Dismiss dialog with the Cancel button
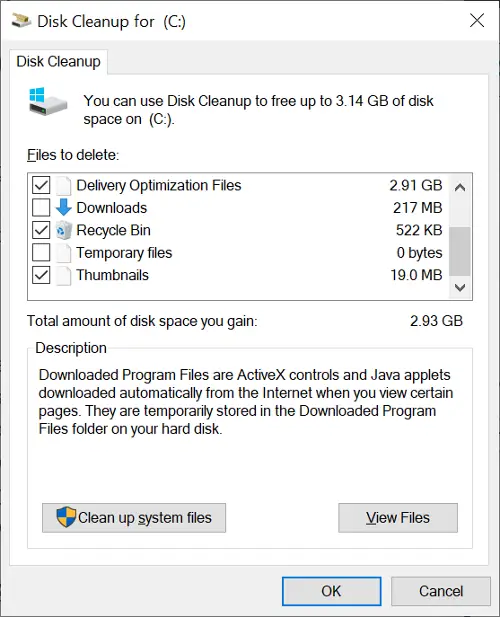This screenshot has width=500, height=617. tap(441, 591)
